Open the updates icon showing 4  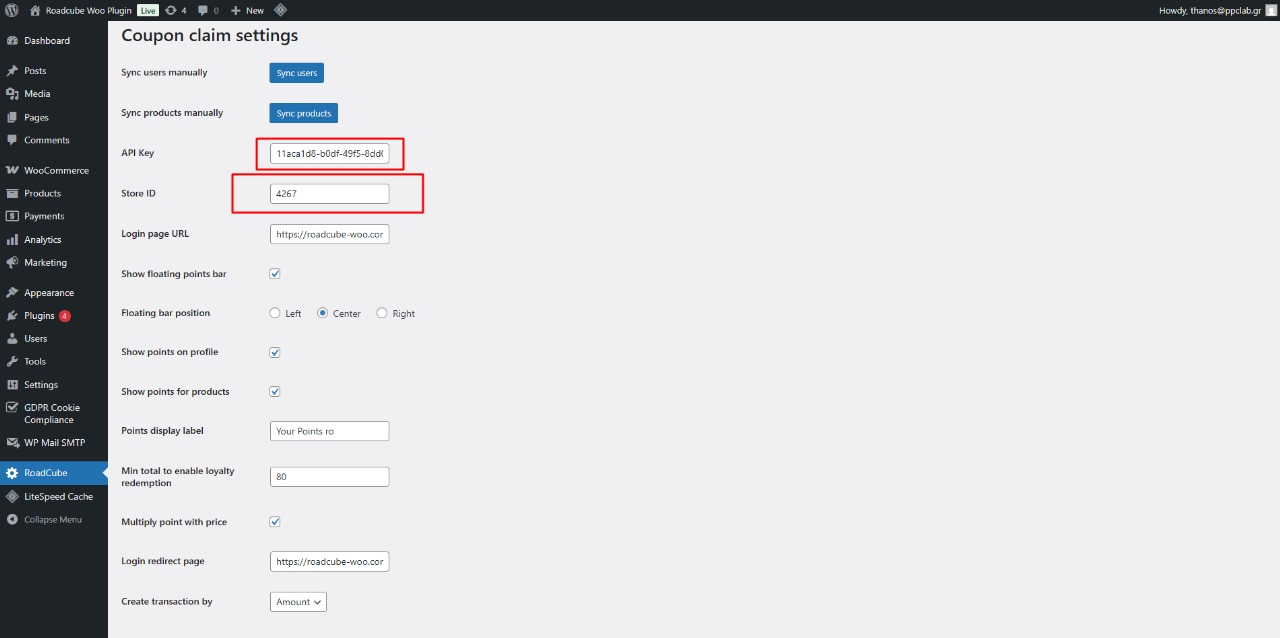pyautogui.click(x=171, y=10)
